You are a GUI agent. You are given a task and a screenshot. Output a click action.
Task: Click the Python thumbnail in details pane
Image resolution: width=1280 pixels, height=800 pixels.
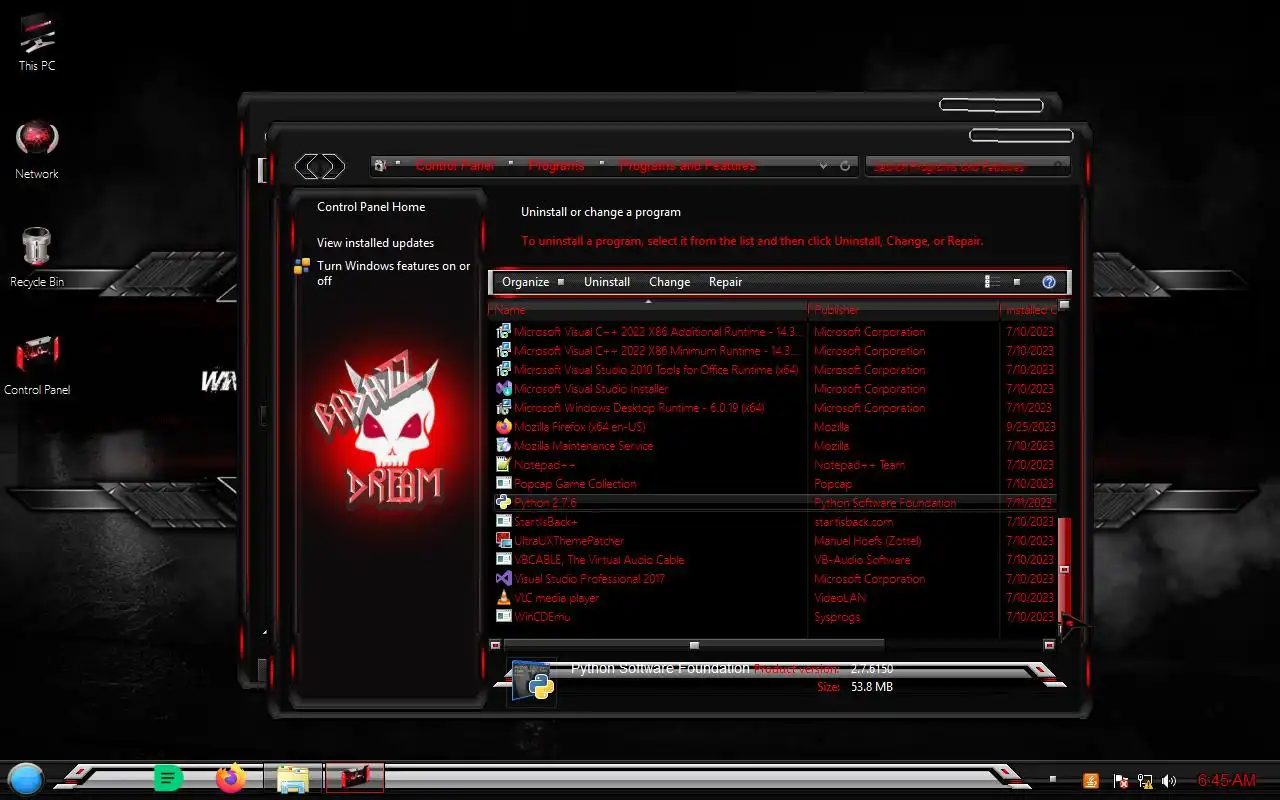pos(532,683)
